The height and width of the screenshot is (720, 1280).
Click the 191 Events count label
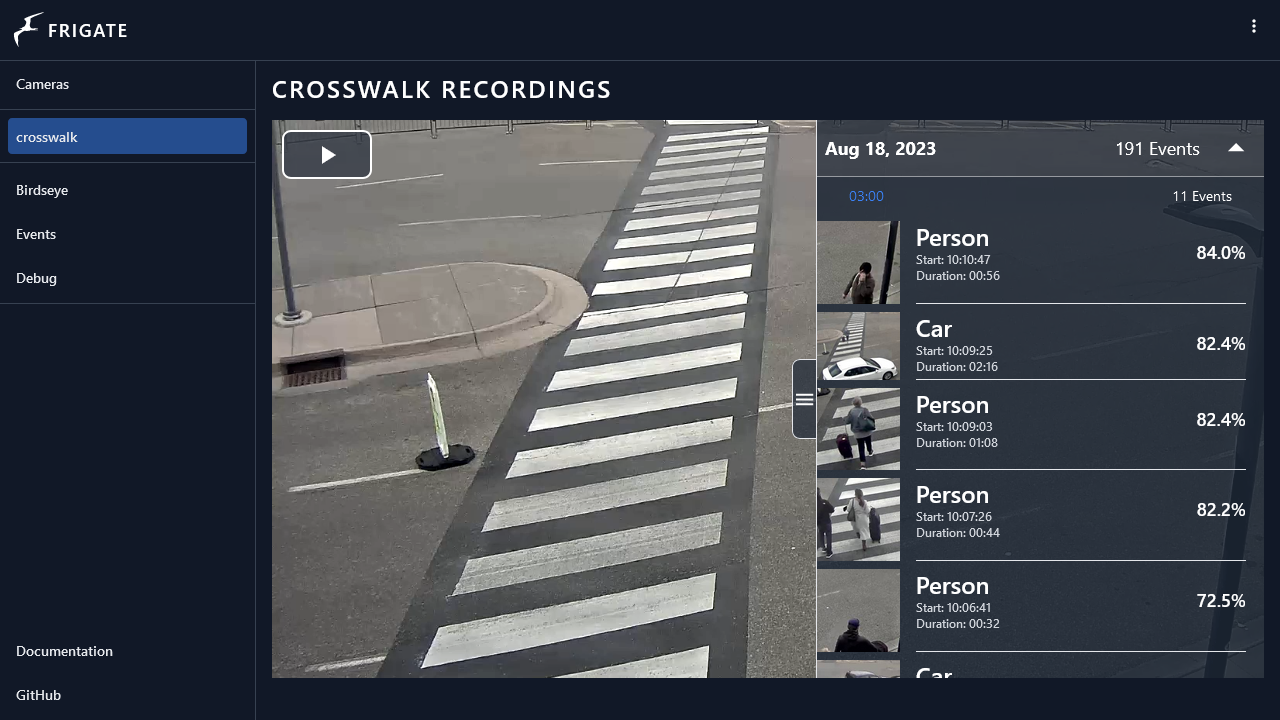[1157, 149]
